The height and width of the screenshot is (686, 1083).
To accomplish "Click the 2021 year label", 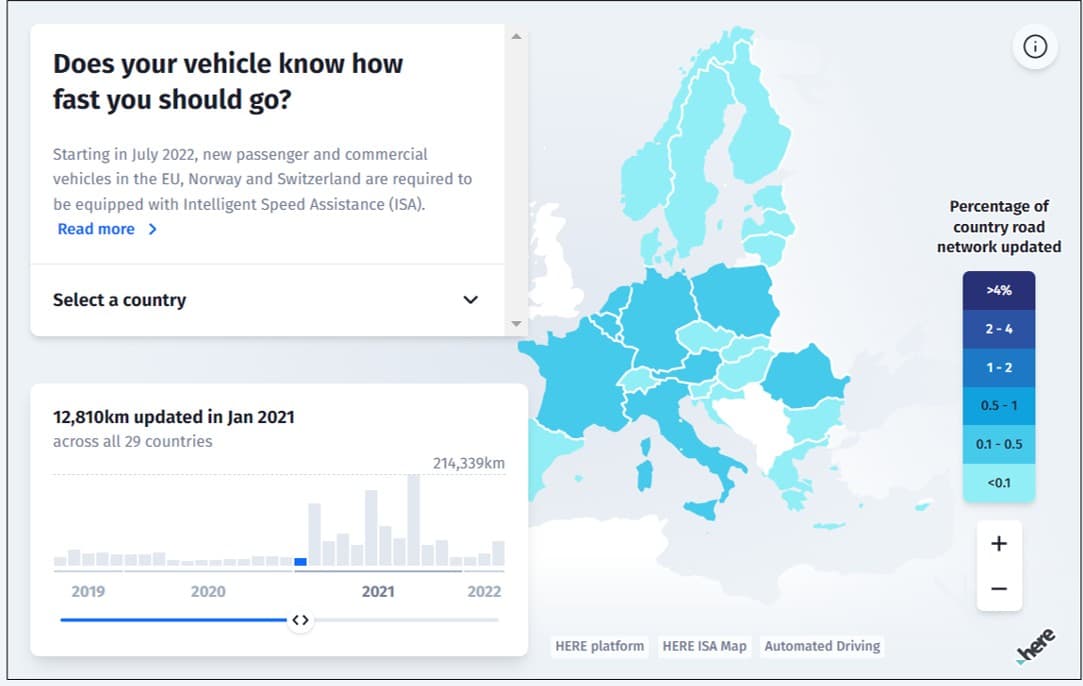I will [378, 591].
